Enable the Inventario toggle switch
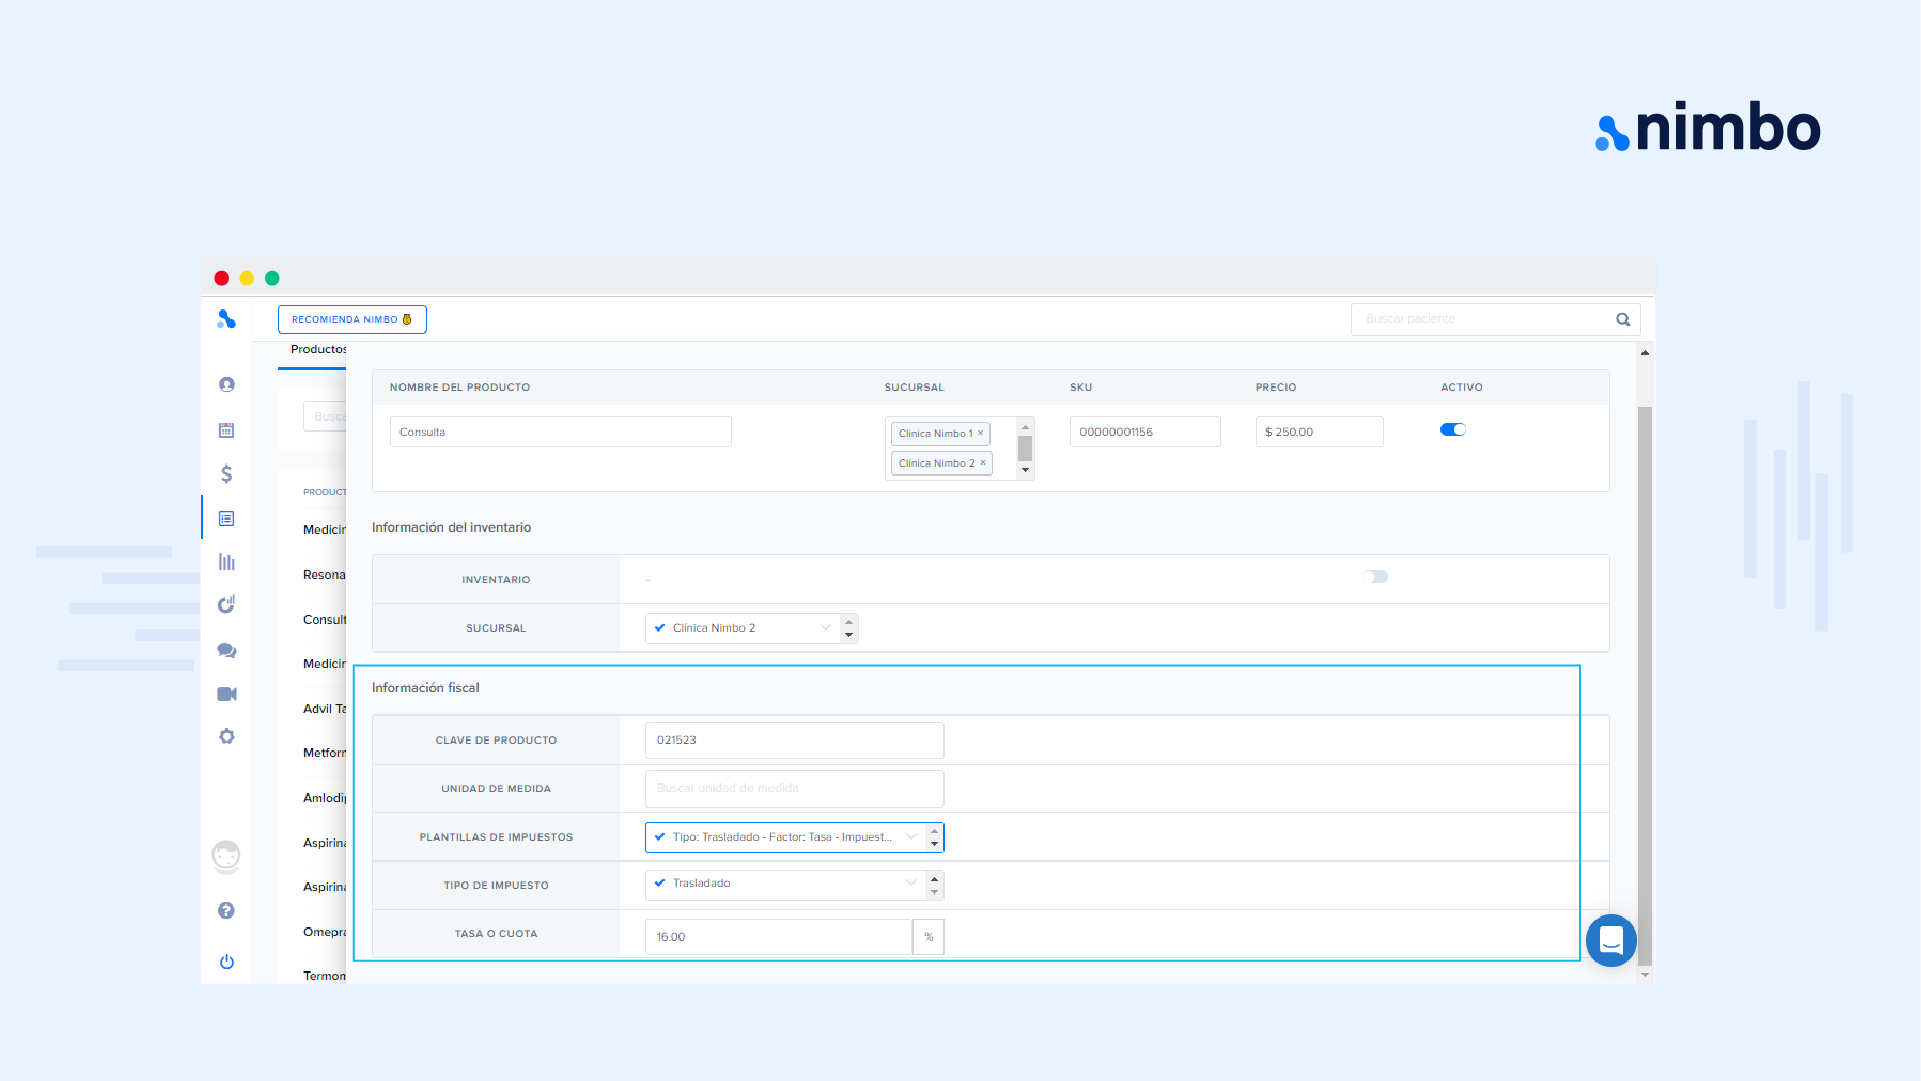The image size is (1921, 1081). pos(1375,577)
